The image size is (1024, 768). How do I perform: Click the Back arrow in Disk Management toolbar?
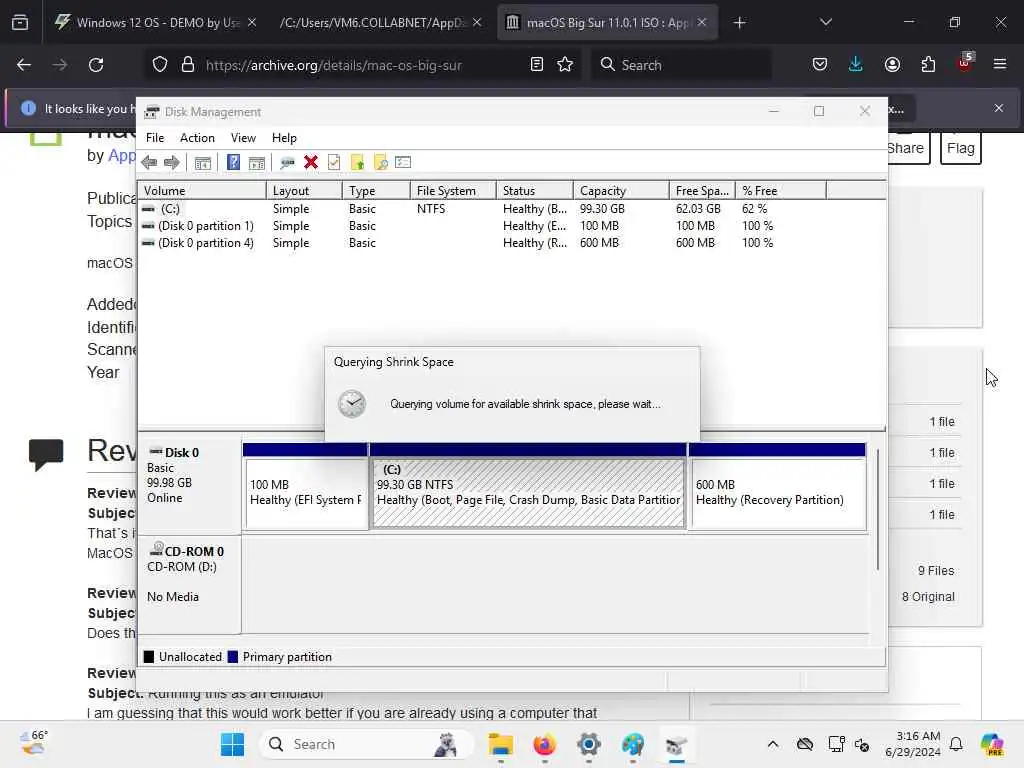pos(149,163)
